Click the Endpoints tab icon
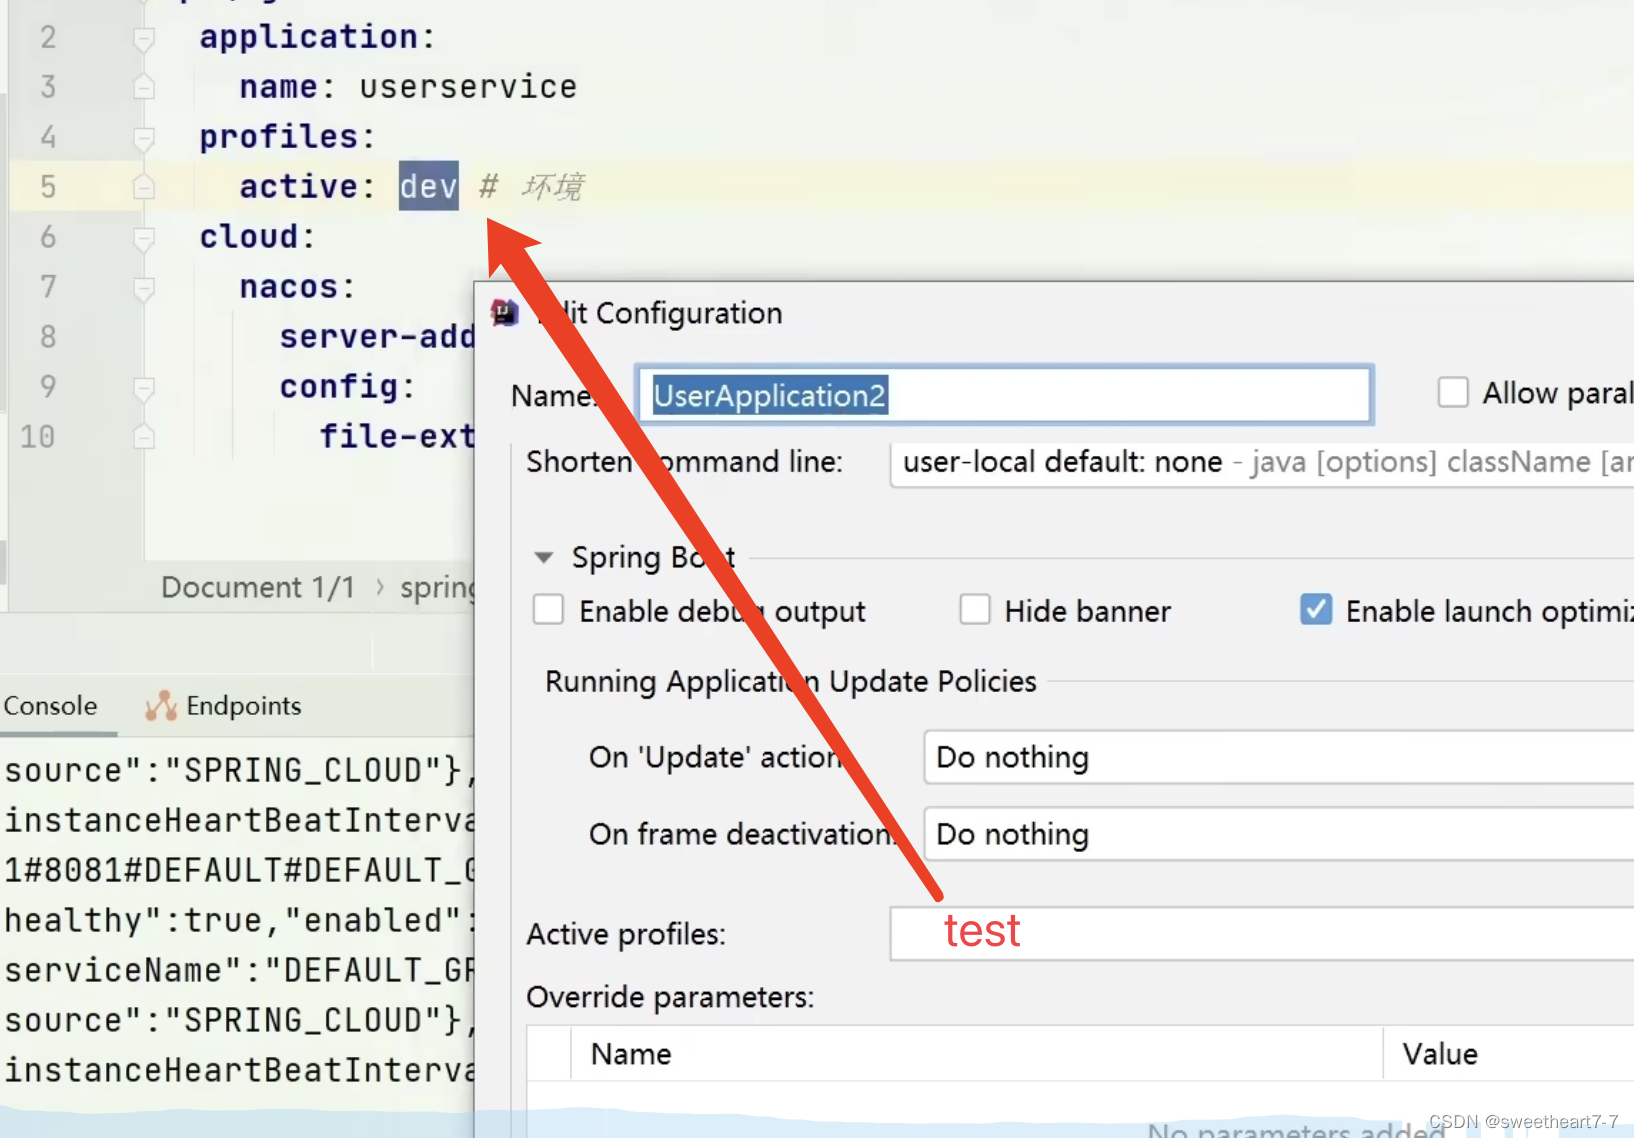The image size is (1634, 1138). pyautogui.click(x=160, y=706)
